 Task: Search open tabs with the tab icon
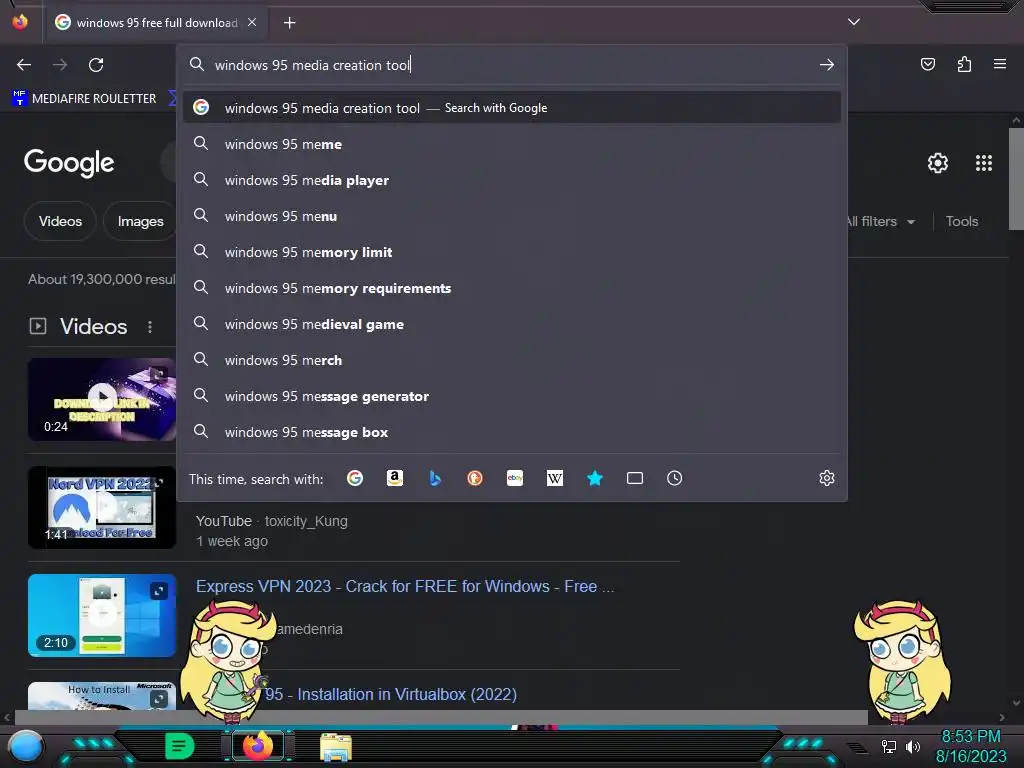point(635,478)
